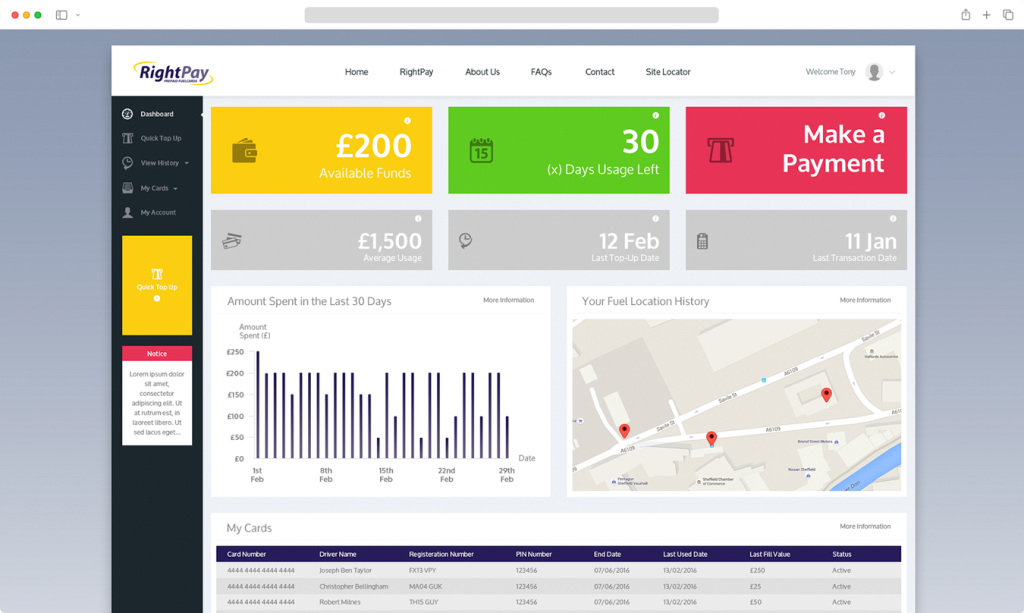Click the wallet icon on Available Funds

pos(244,150)
